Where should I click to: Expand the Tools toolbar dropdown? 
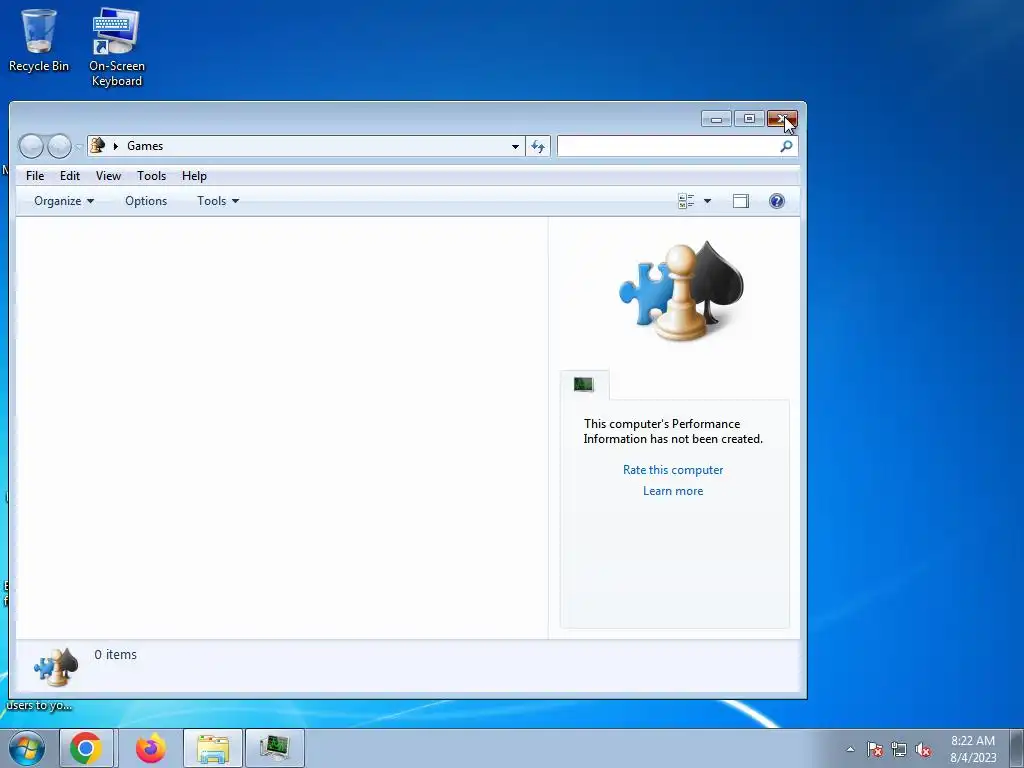(218, 201)
